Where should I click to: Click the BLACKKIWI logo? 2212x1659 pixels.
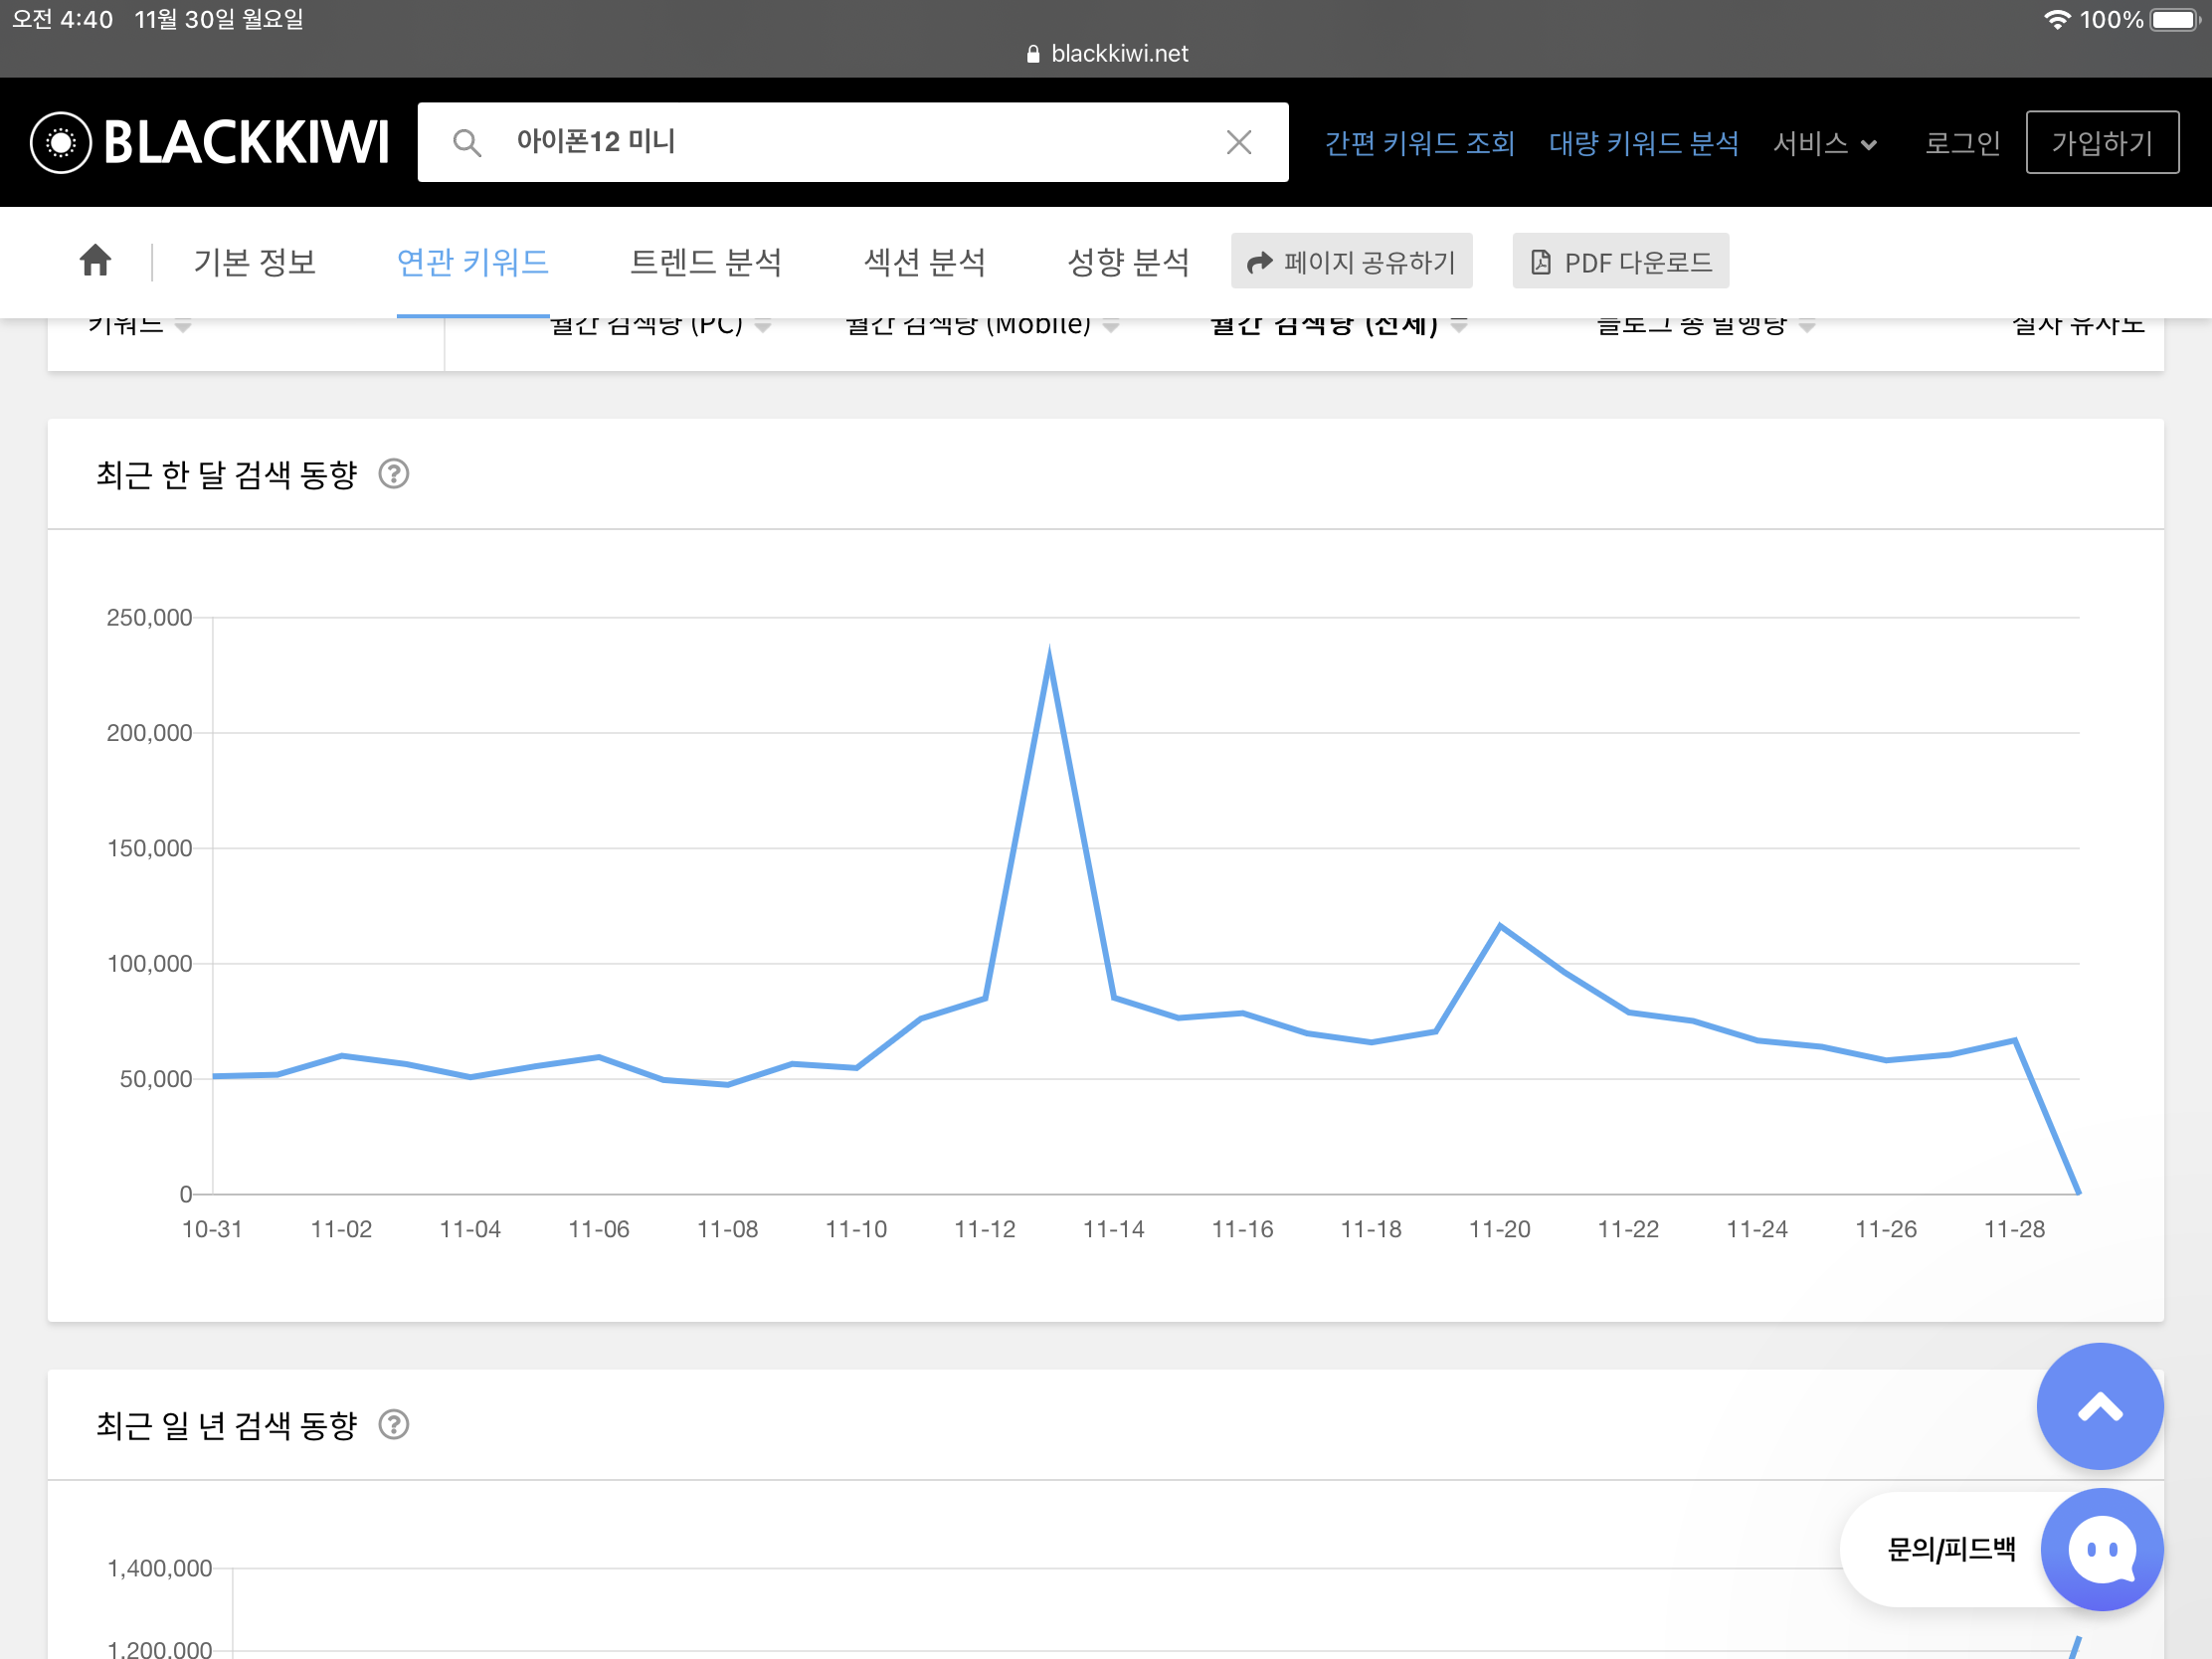pyautogui.click(x=210, y=142)
